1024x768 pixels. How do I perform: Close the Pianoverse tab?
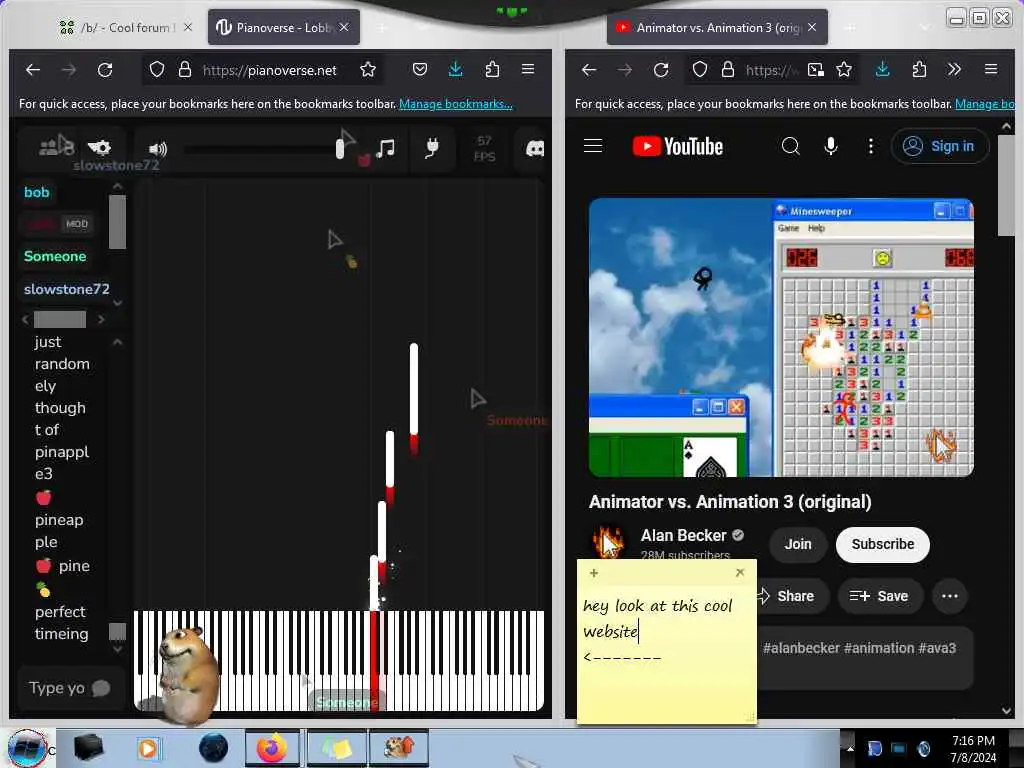pos(344,27)
